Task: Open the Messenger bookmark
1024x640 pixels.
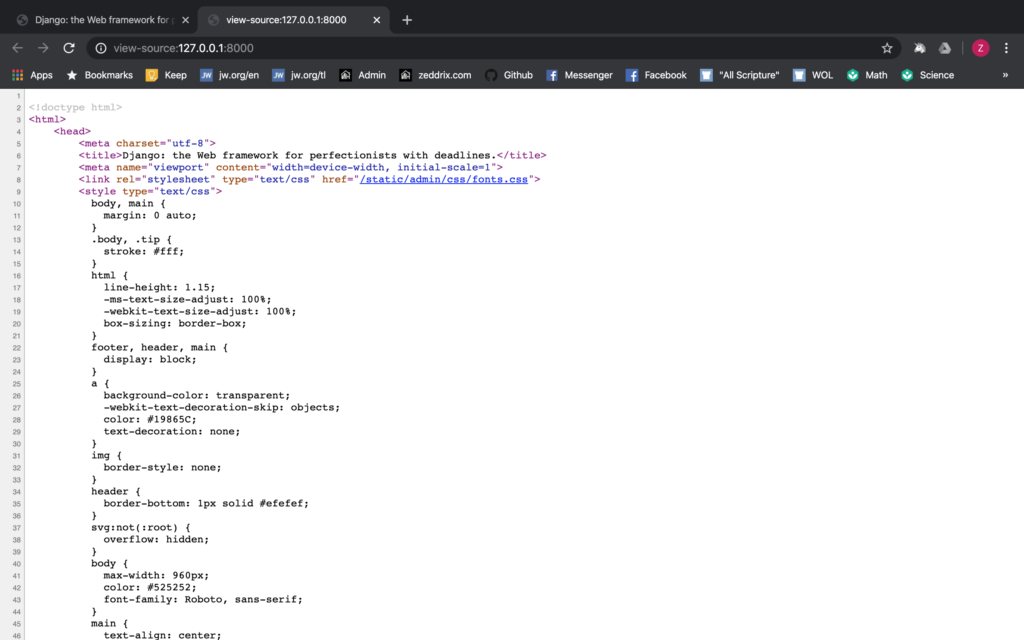Action: tap(579, 75)
